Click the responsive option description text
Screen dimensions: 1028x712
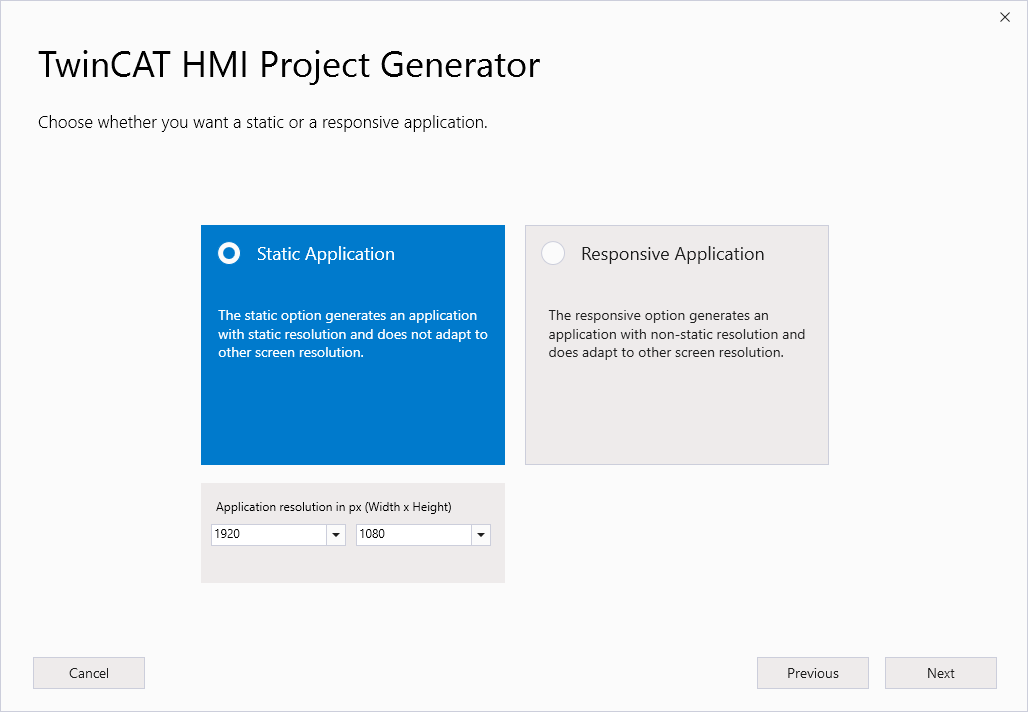(677, 334)
